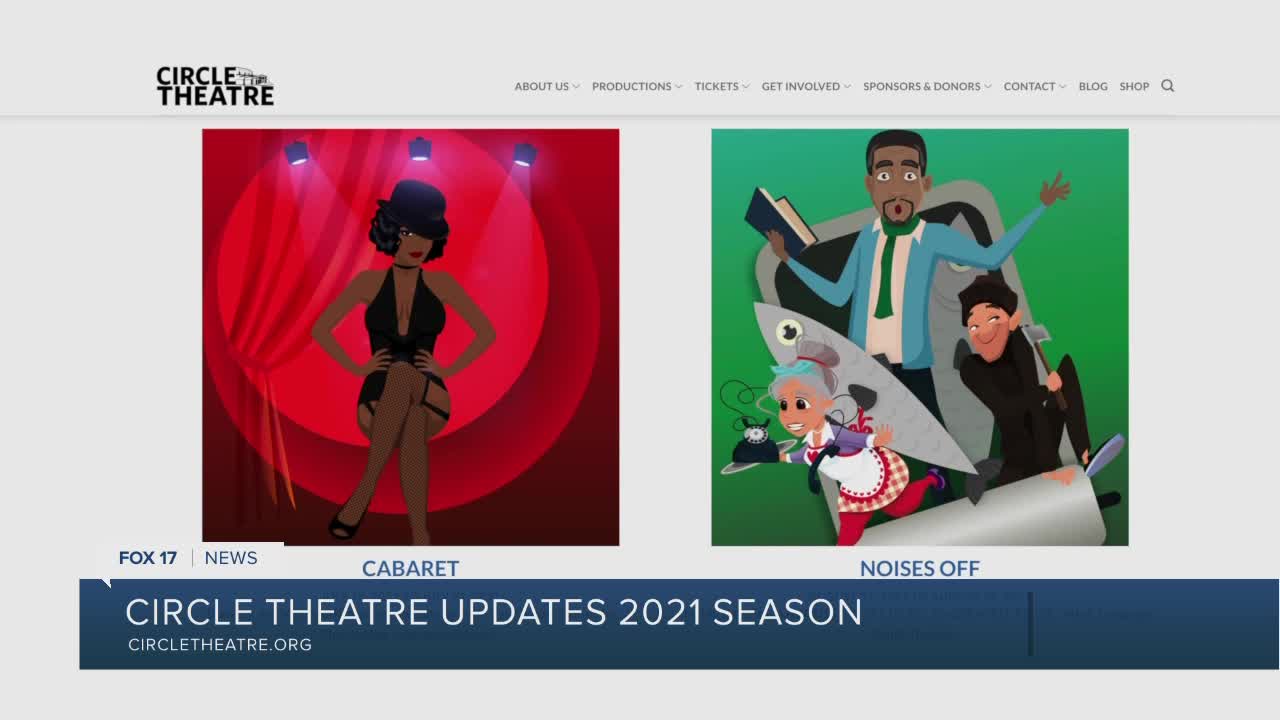Screen dimensions: 1280x720
Task: Go to the Shop page
Action: pos(1134,87)
